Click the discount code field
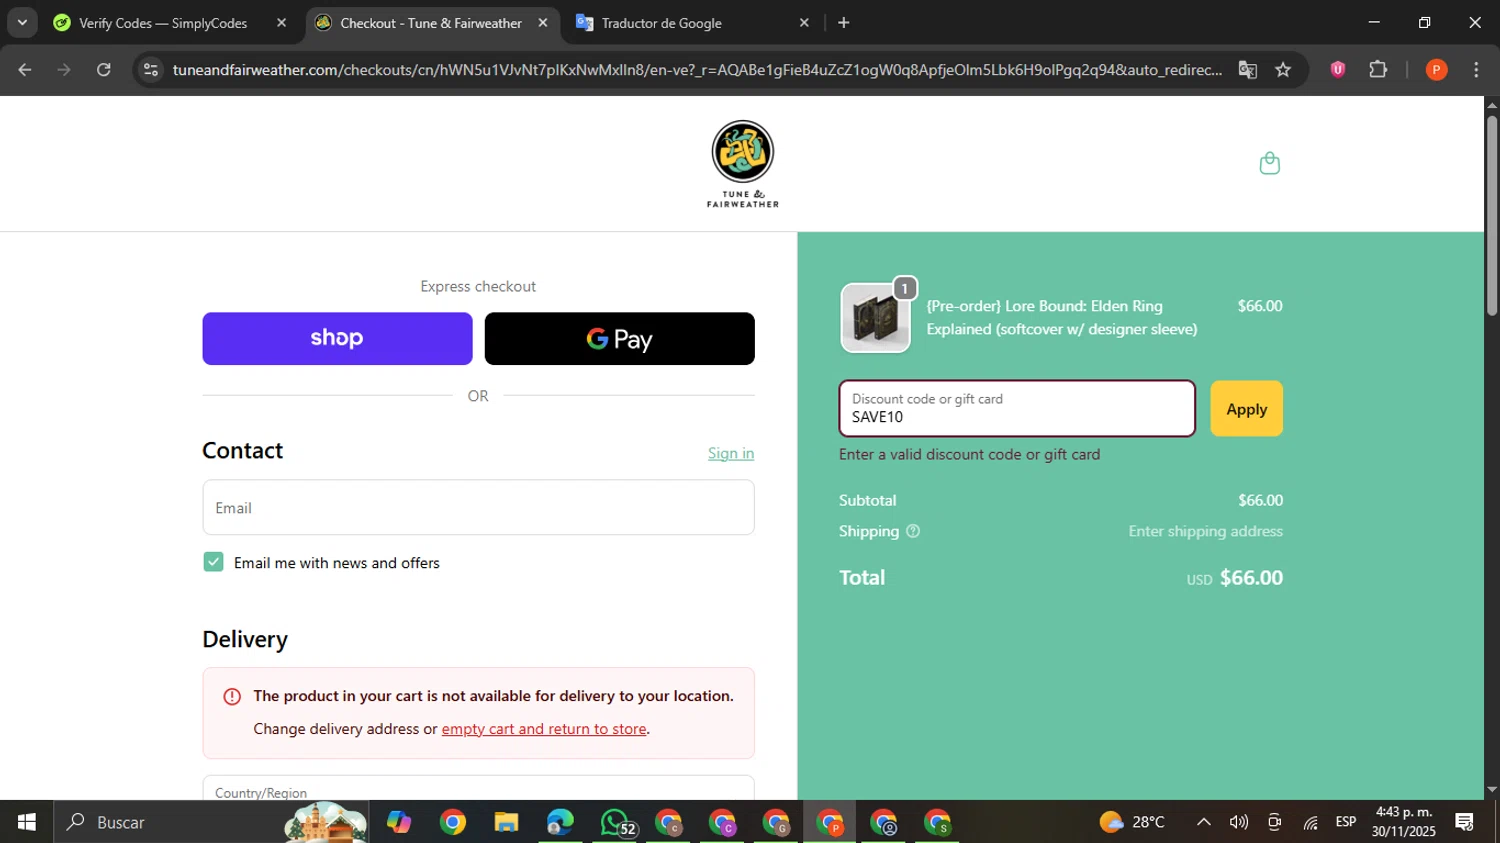The image size is (1500, 843). pos(1017,408)
